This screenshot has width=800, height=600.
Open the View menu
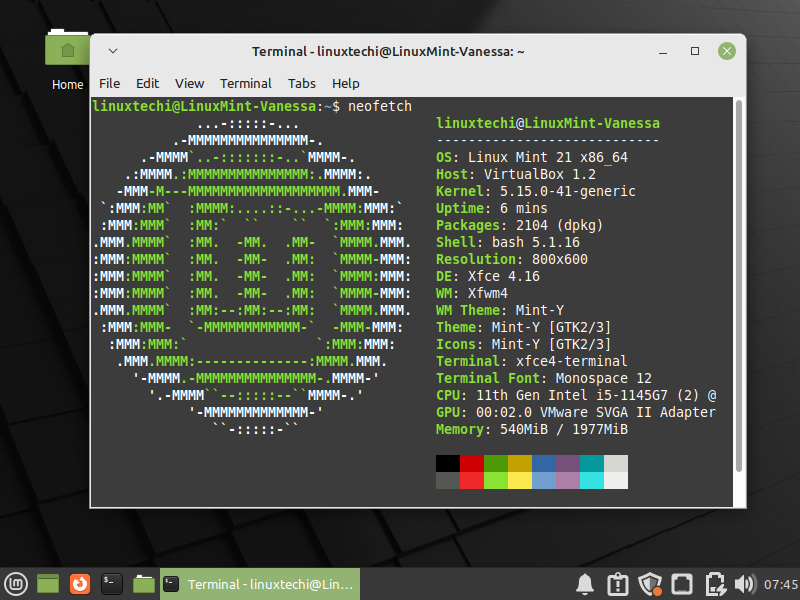(x=189, y=83)
